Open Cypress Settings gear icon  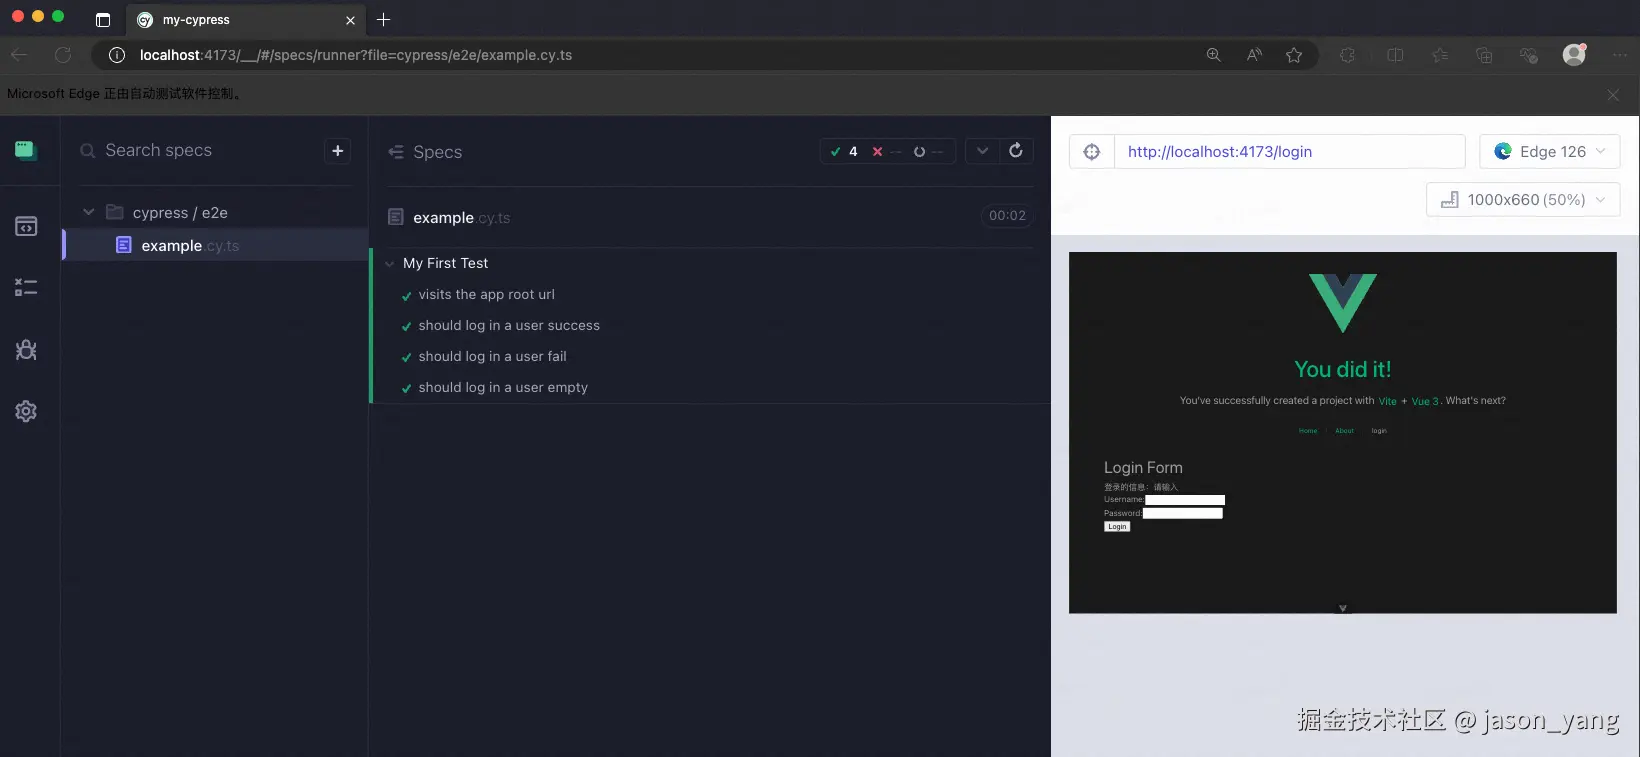click(x=26, y=411)
